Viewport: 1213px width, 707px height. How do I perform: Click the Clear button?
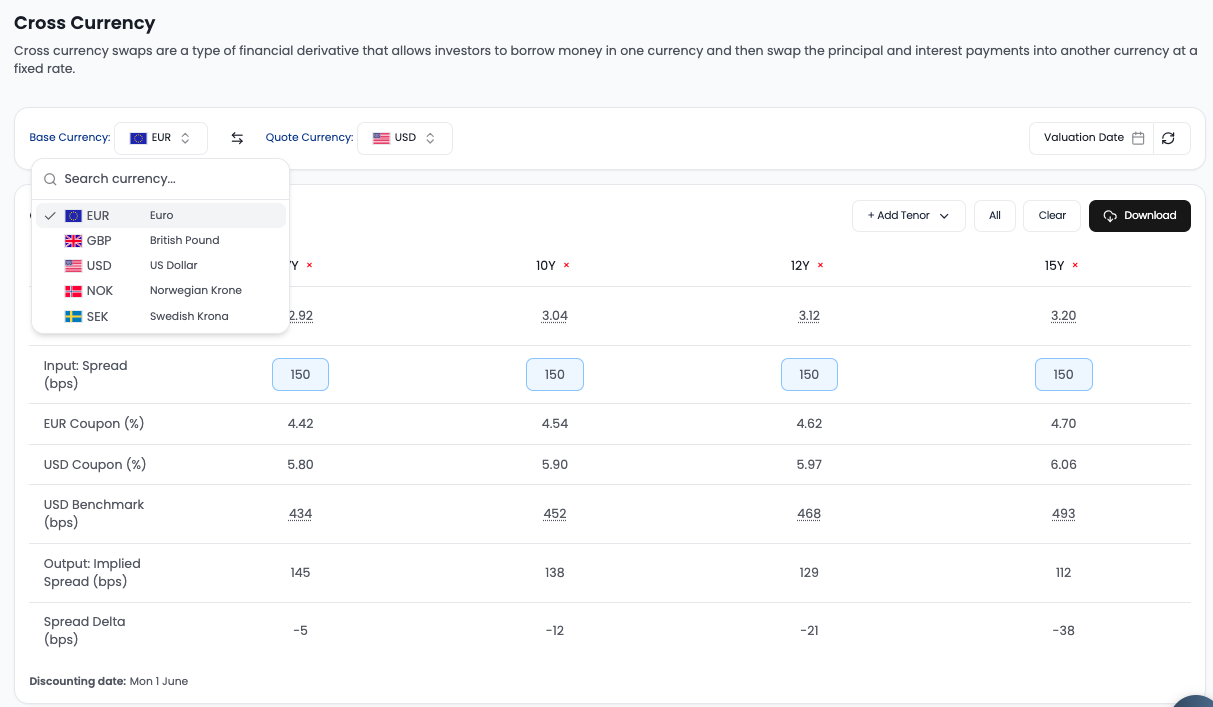tap(1052, 216)
